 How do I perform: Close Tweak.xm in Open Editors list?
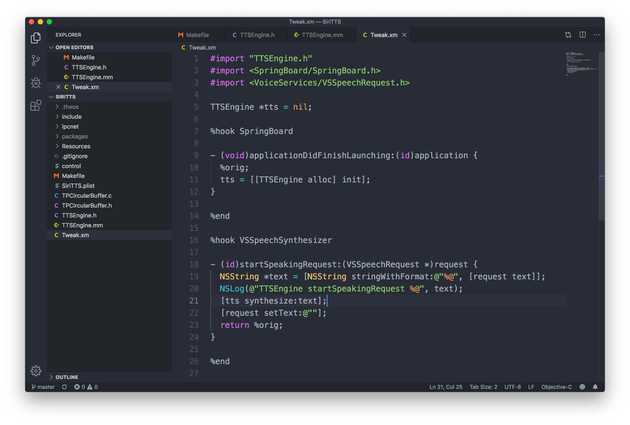coord(58,87)
